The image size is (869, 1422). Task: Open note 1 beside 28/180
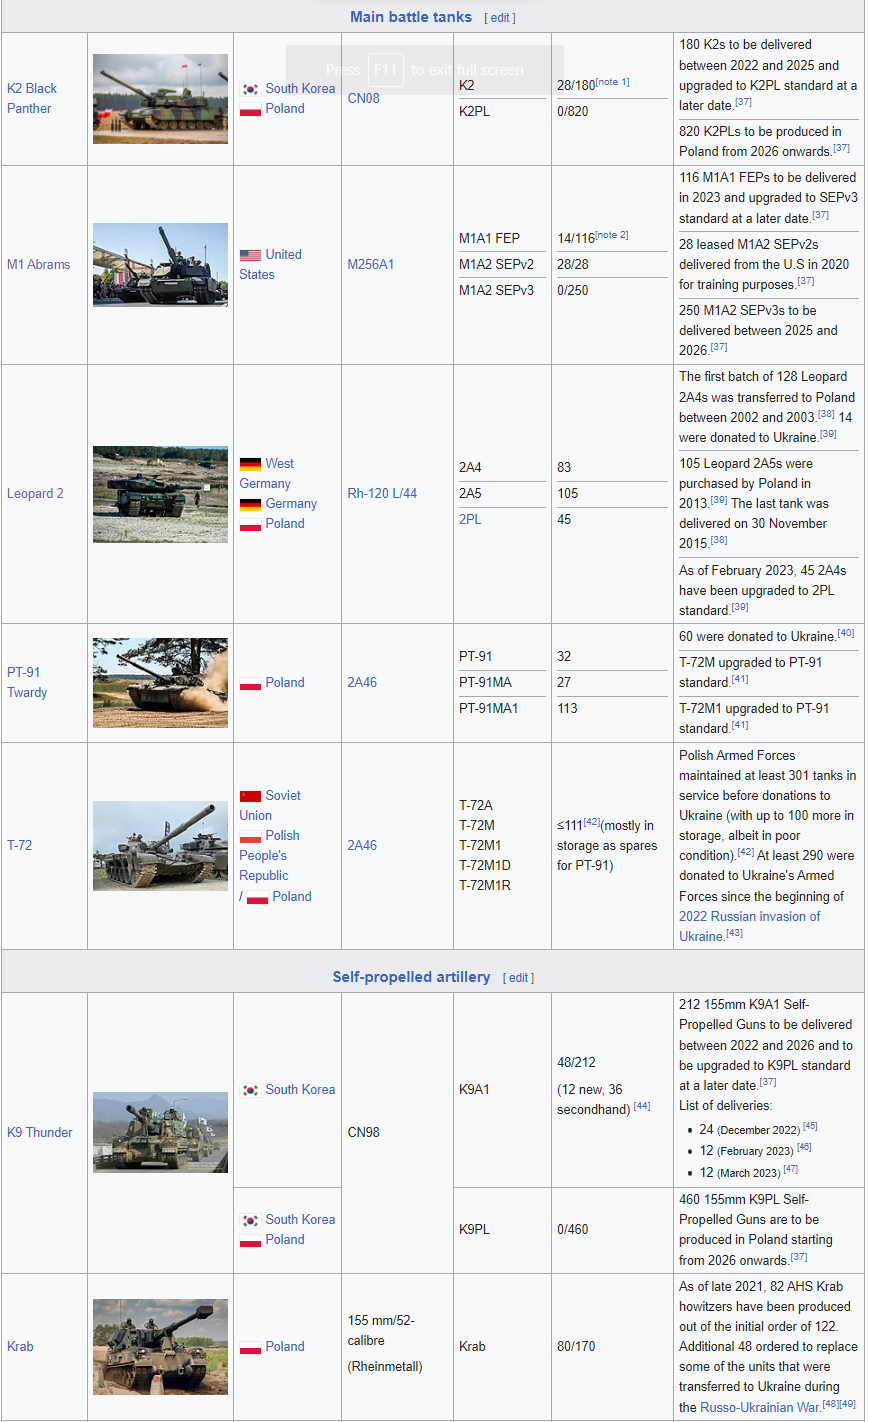tap(613, 82)
